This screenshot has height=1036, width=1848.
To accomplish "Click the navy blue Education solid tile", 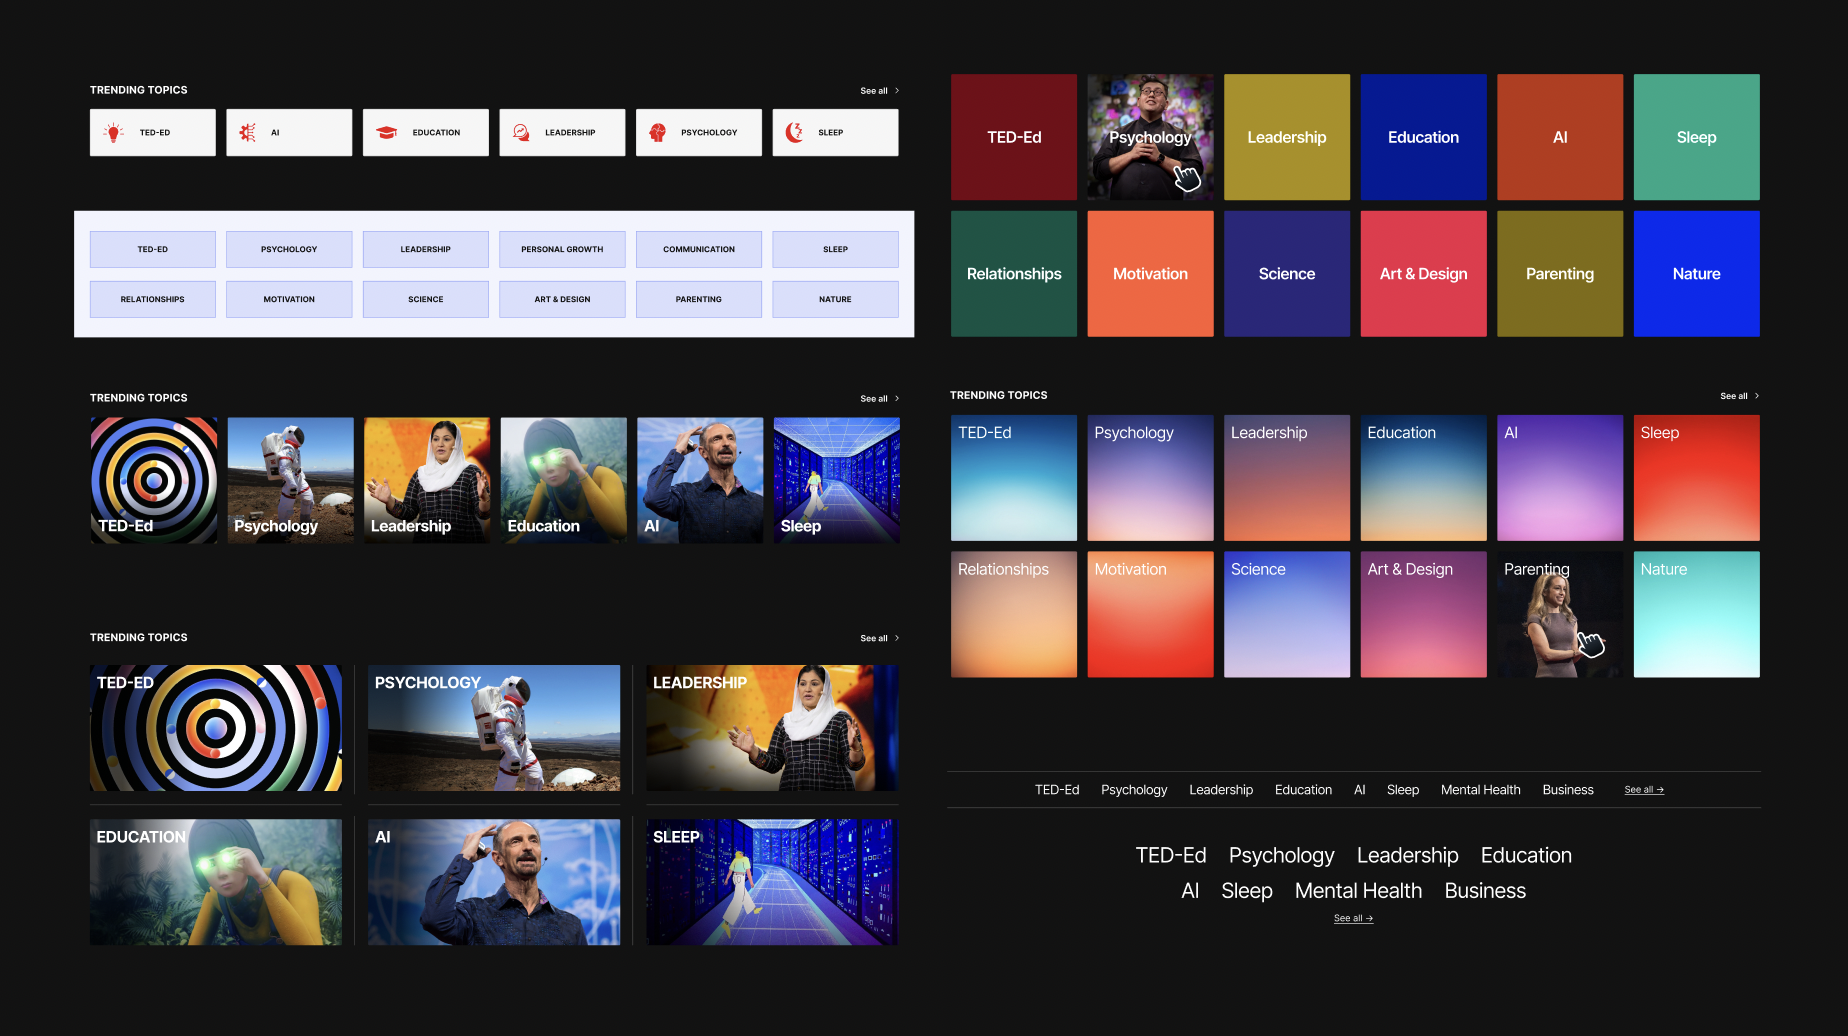I will click(1424, 137).
